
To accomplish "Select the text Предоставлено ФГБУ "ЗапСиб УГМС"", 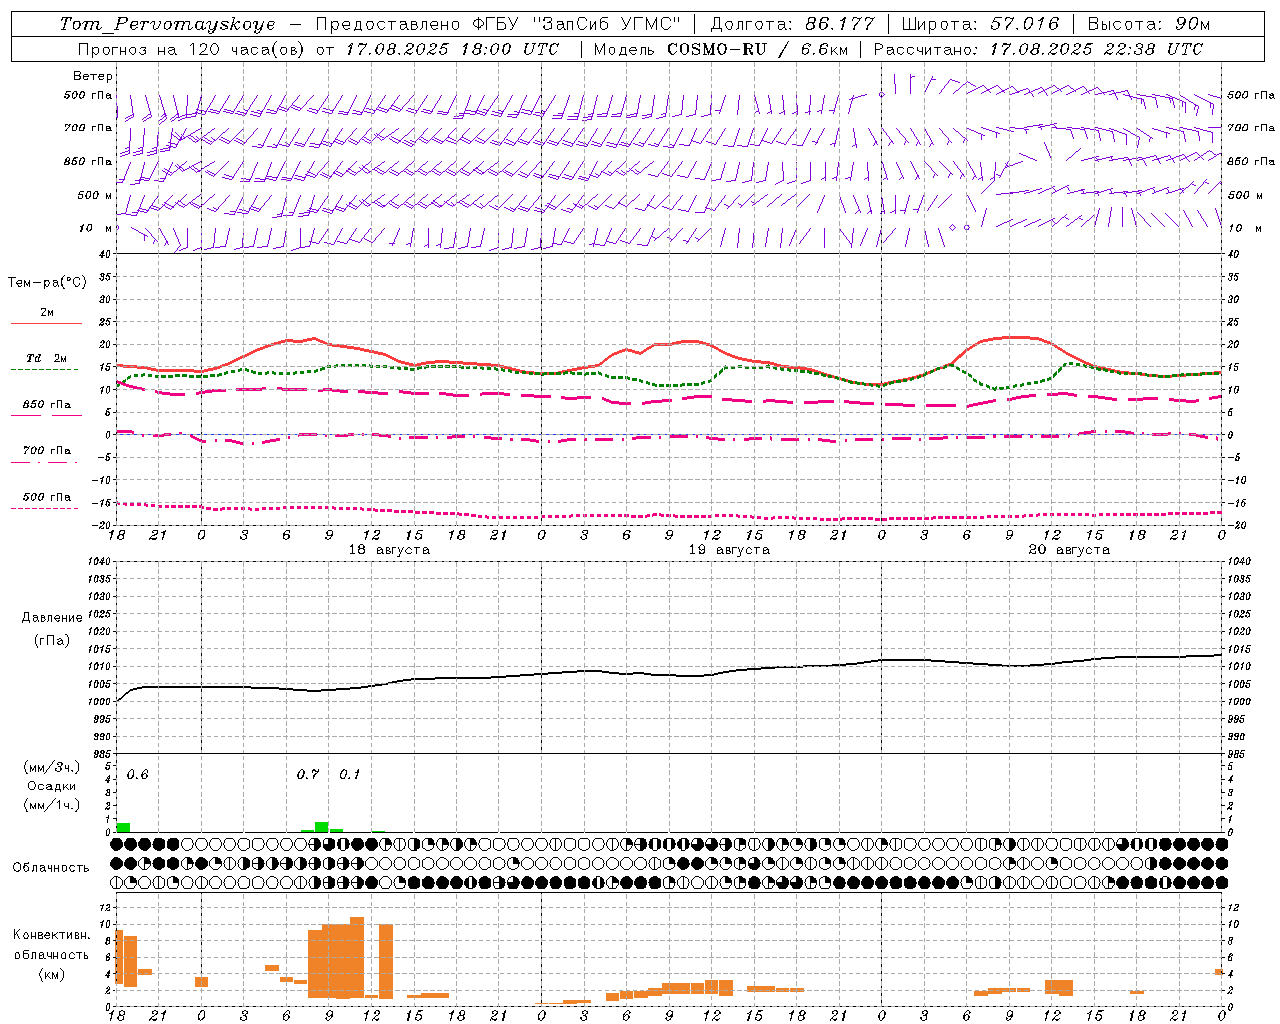I will coord(498,24).
